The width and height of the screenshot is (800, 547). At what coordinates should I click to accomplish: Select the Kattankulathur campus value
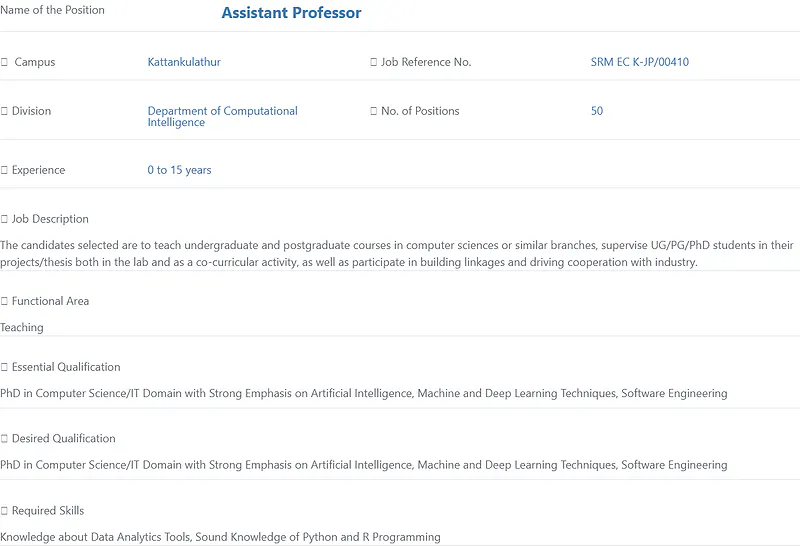coord(184,62)
